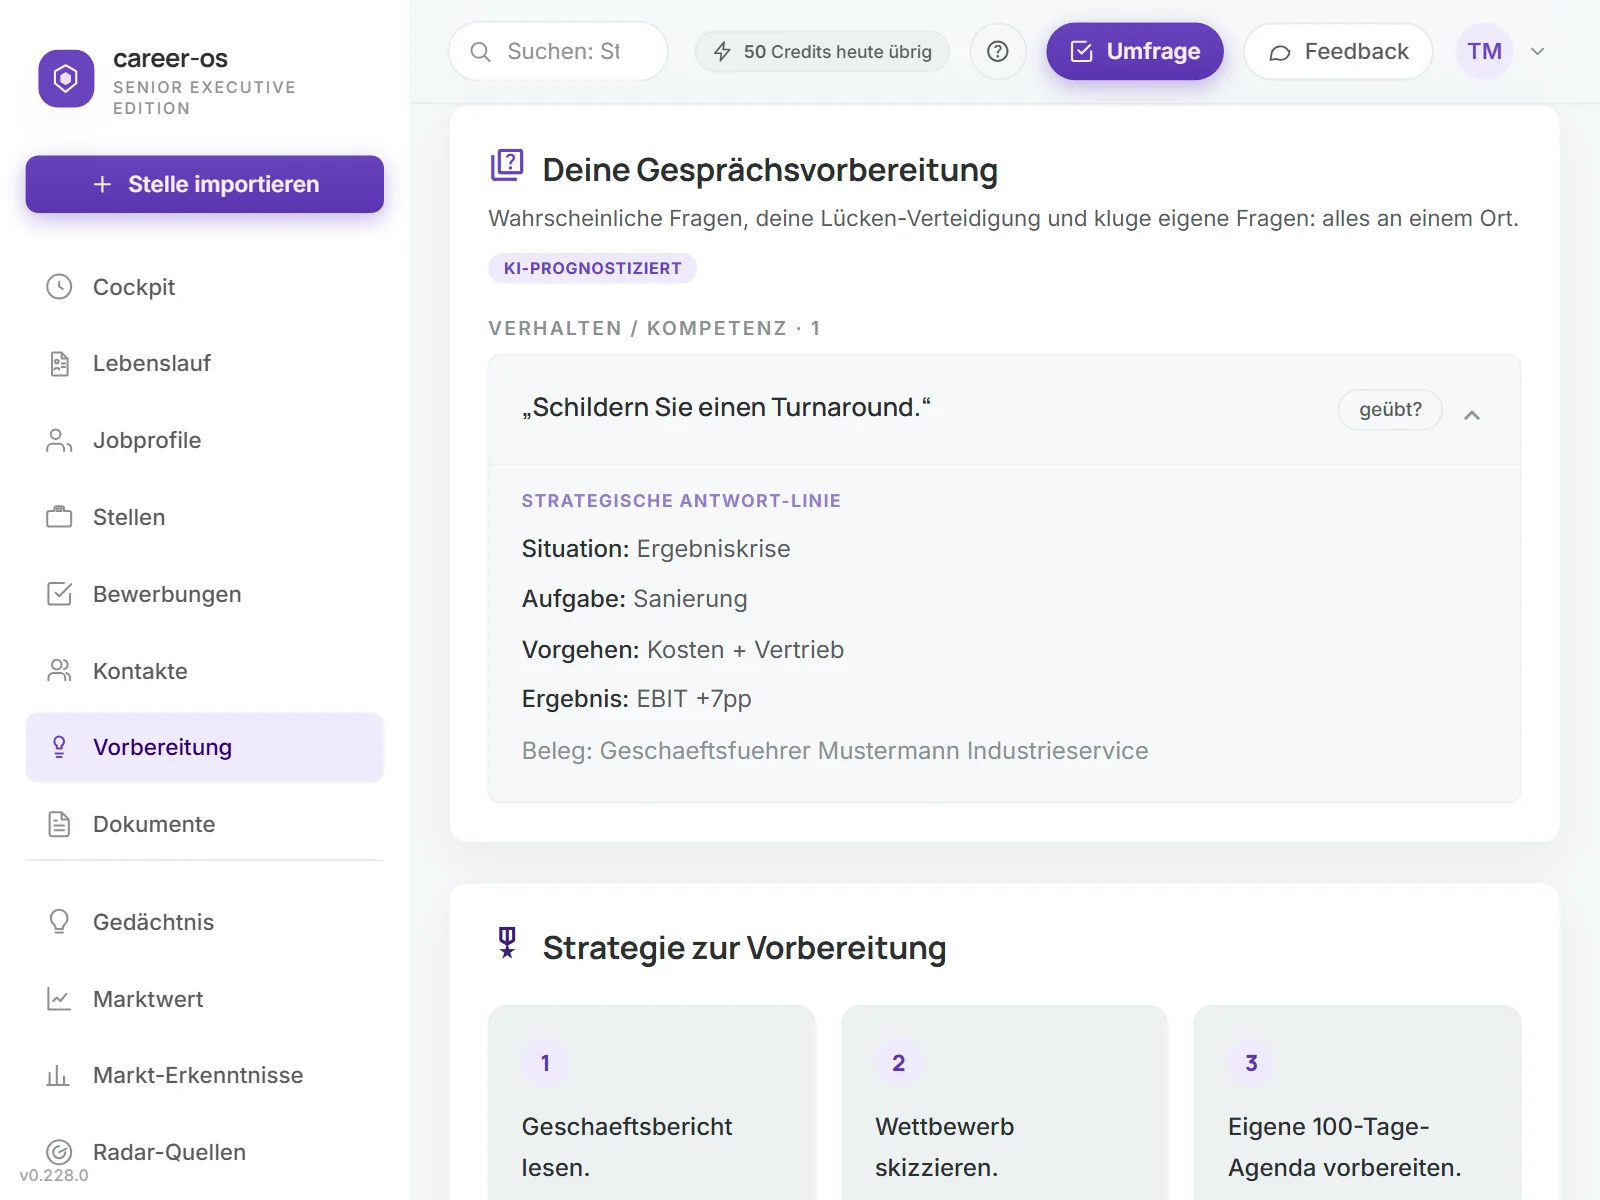
Task: Click strategy card 2 Wettbewerb skizzieren
Action: (x=1005, y=1102)
